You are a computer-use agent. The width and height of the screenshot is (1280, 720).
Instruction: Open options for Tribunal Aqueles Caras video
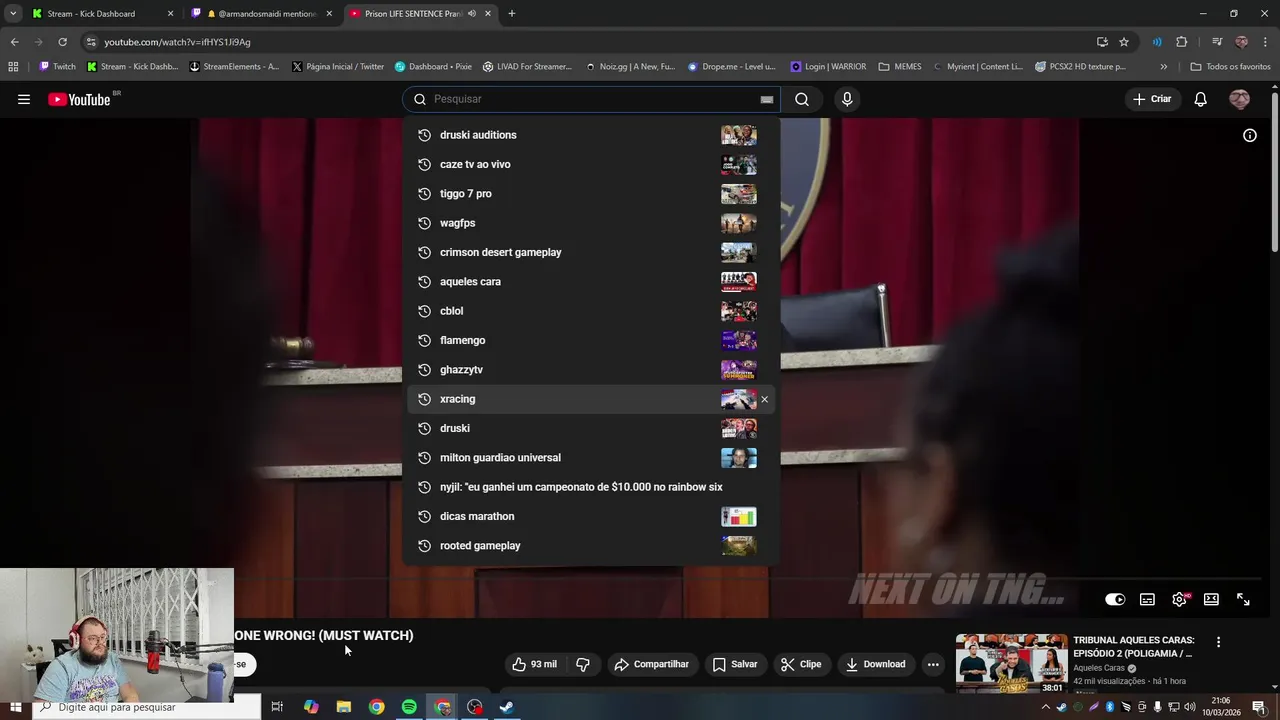coord(1218,642)
